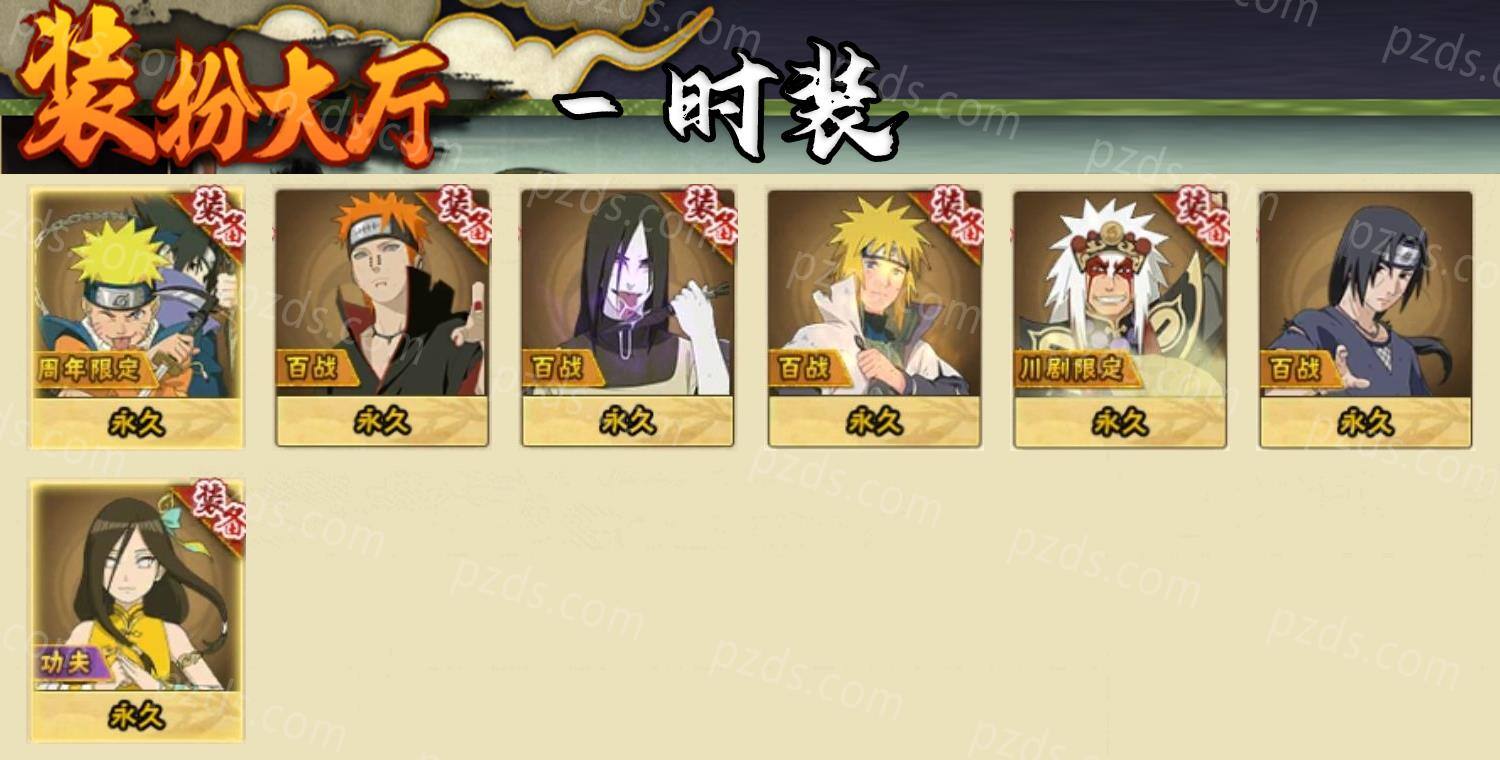
Task: Select the Naruto and Sasuke anniversary costume
Action: click(137, 317)
